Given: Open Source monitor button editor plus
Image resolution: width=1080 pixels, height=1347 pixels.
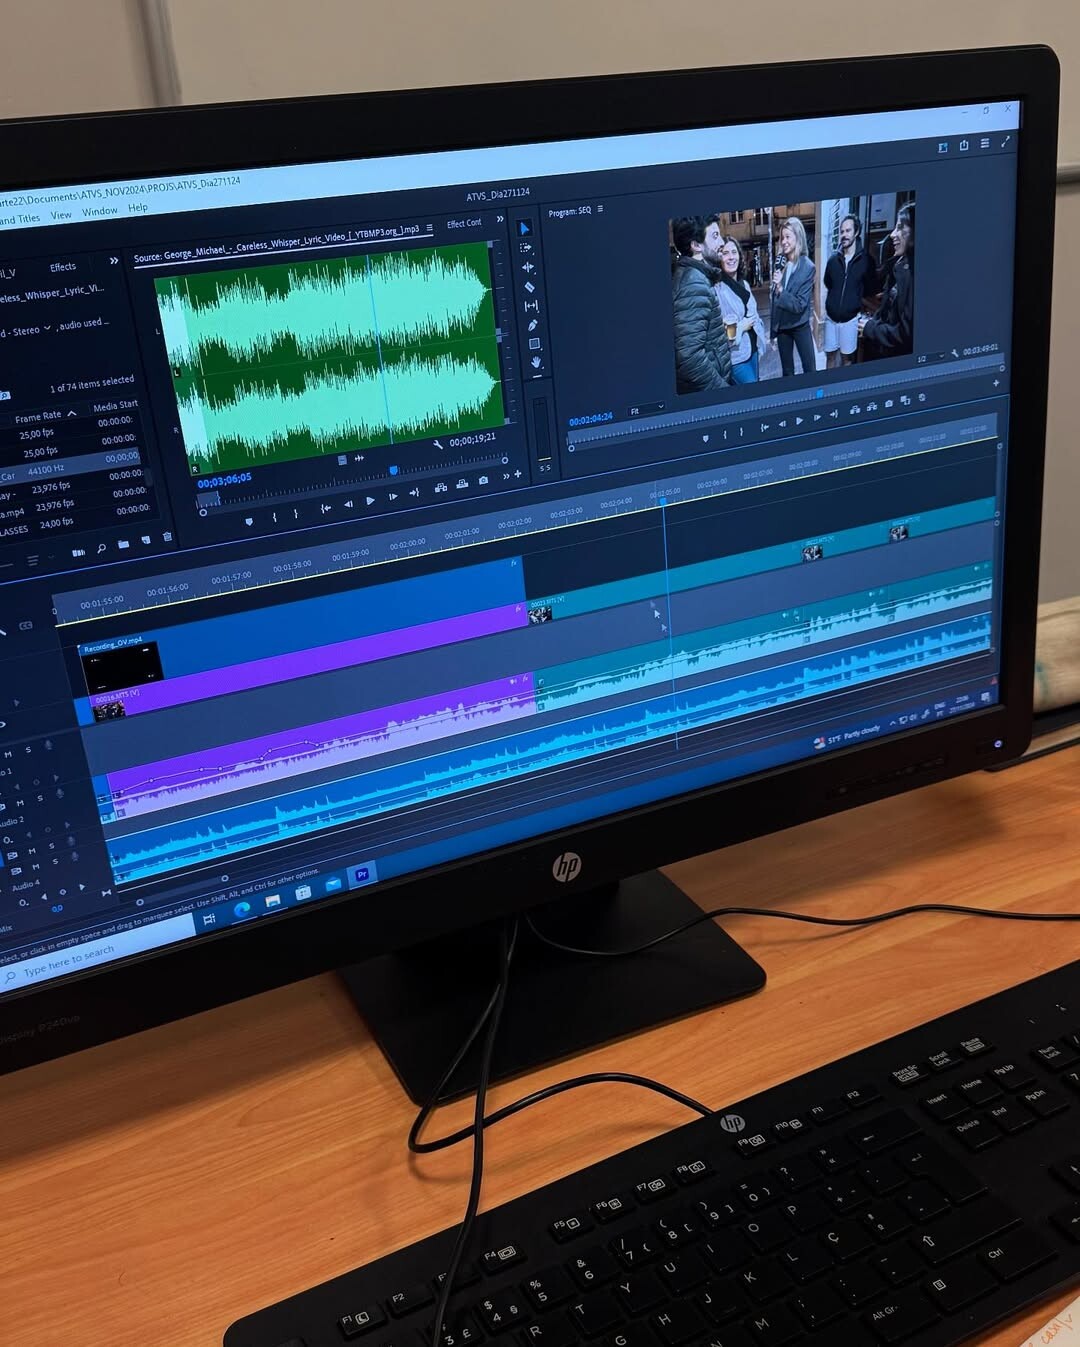Looking at the screenshot, I should pyautogui.click(x=517, y=474).
